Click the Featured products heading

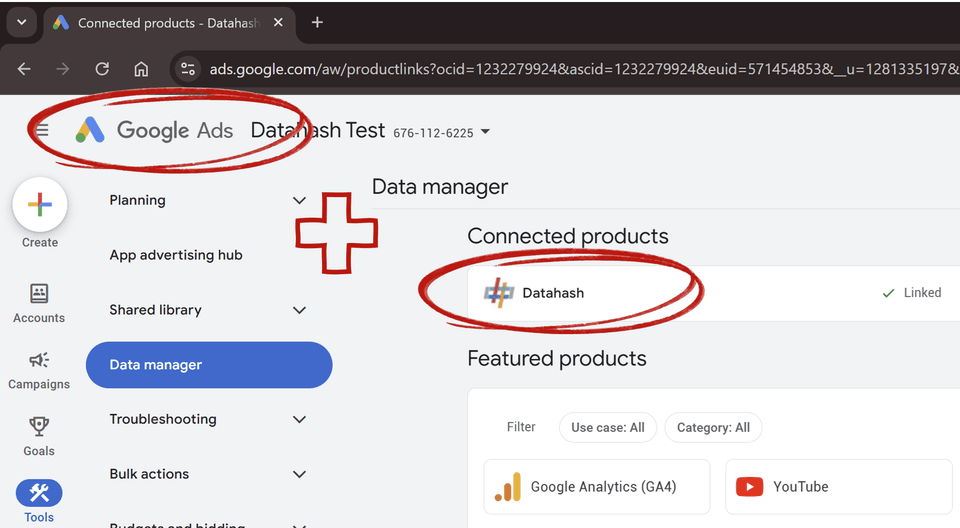pos(557,358)
